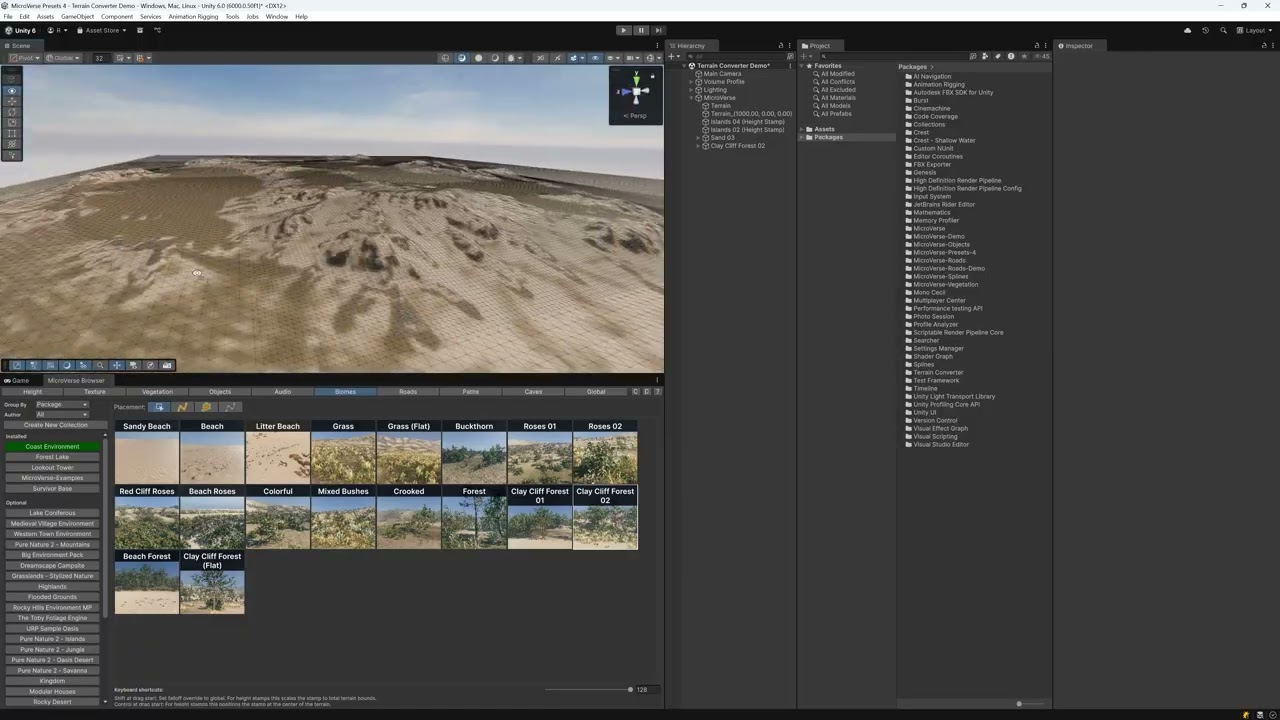Screen dimensions: 1280x720
Task: Choose the yellow area placement mode icon
Action: [206, 407]
